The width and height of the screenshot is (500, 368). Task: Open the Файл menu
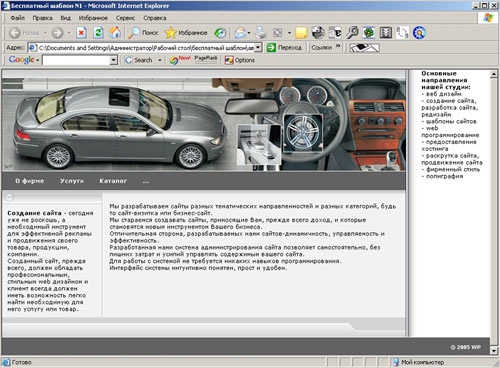(18, 18)
